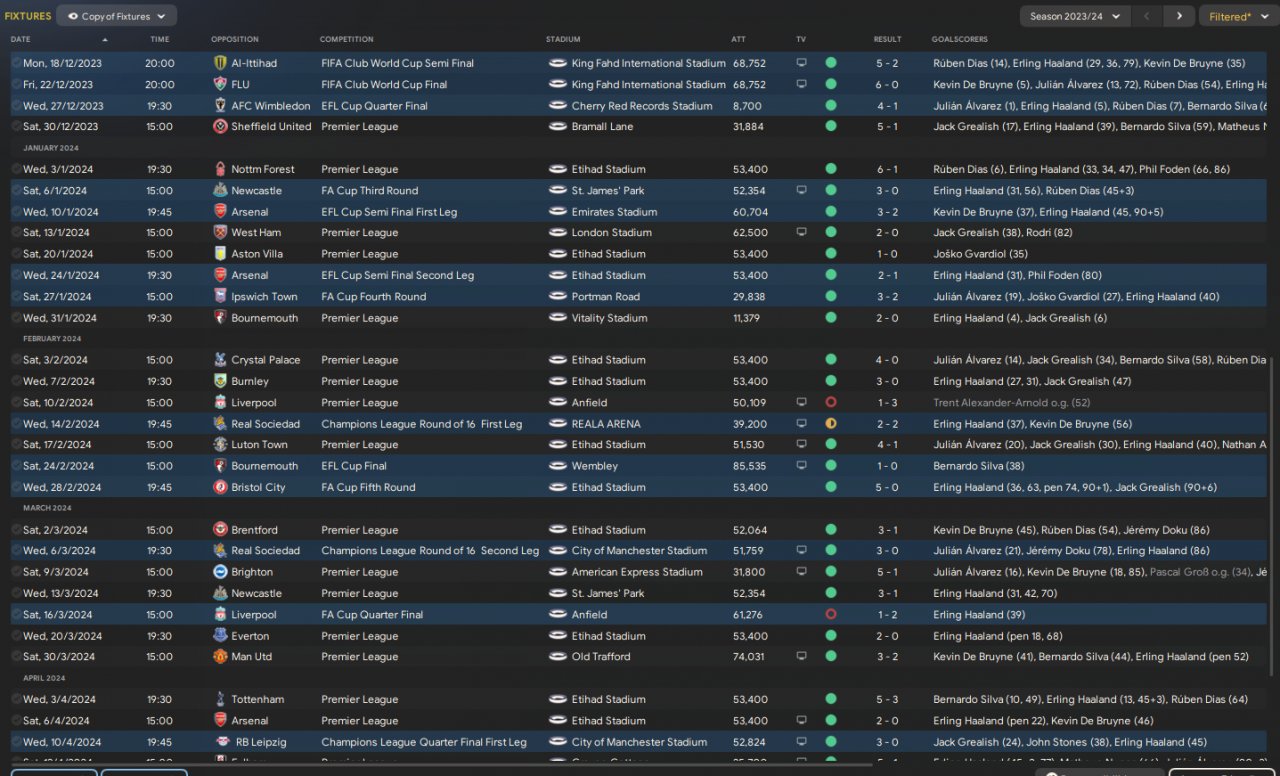Go to the previous season with the left arrow
This screenshot has height=776, width=1280.
click(x=1148, y=16)
